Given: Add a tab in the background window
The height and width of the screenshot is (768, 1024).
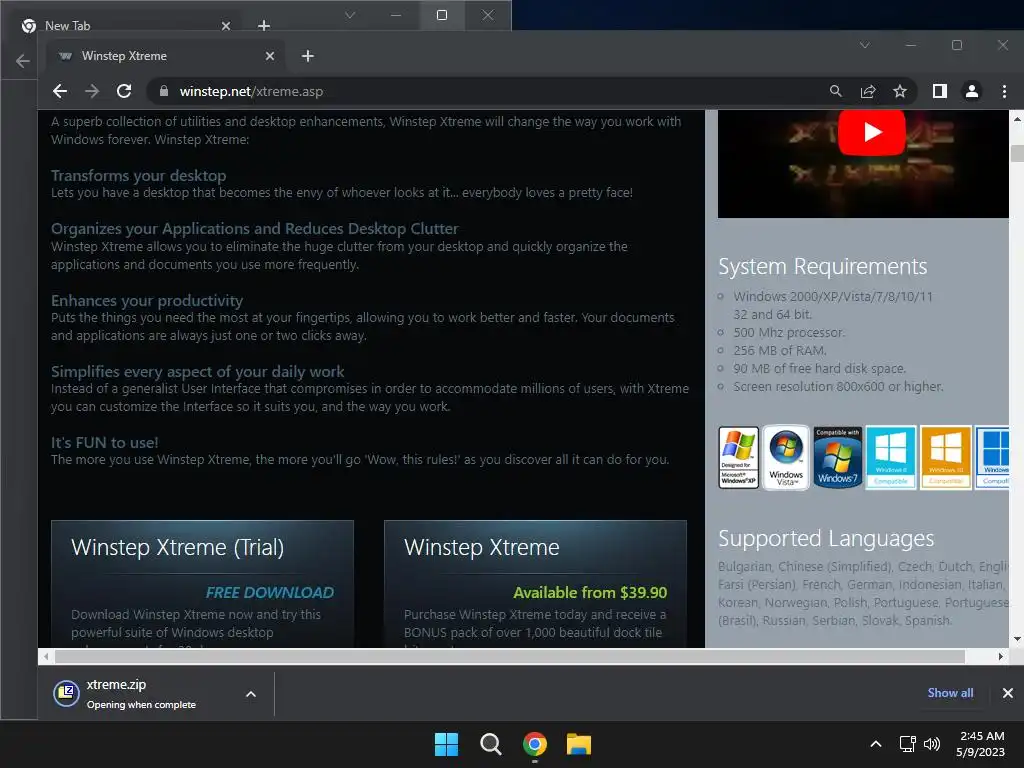Looking at the screenshot, I should 264,25.
